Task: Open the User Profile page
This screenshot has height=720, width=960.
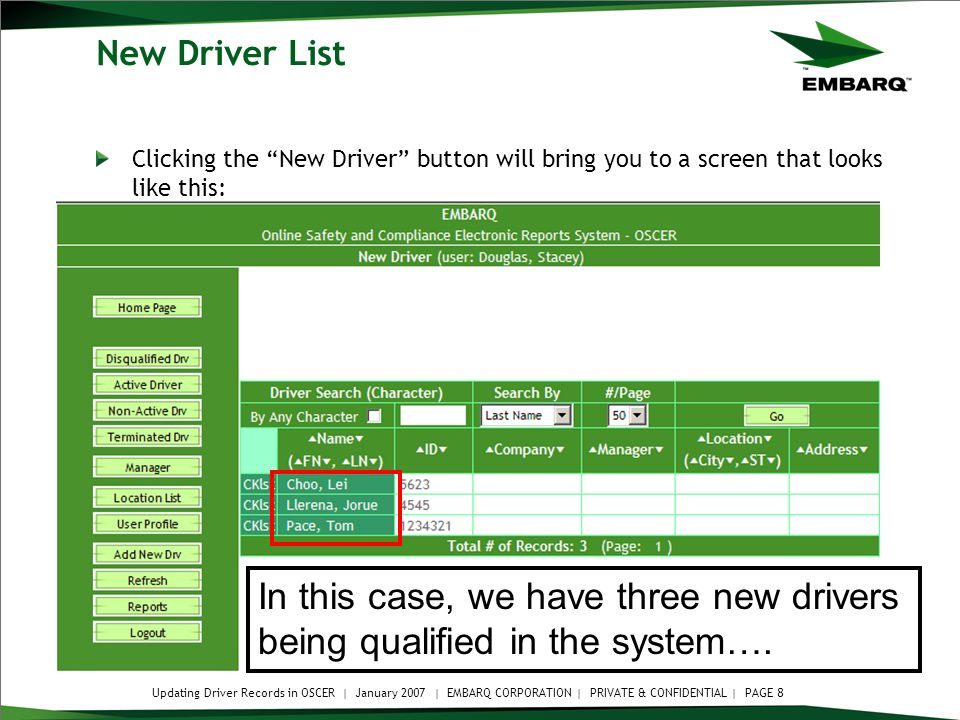Action: (147, 524)
